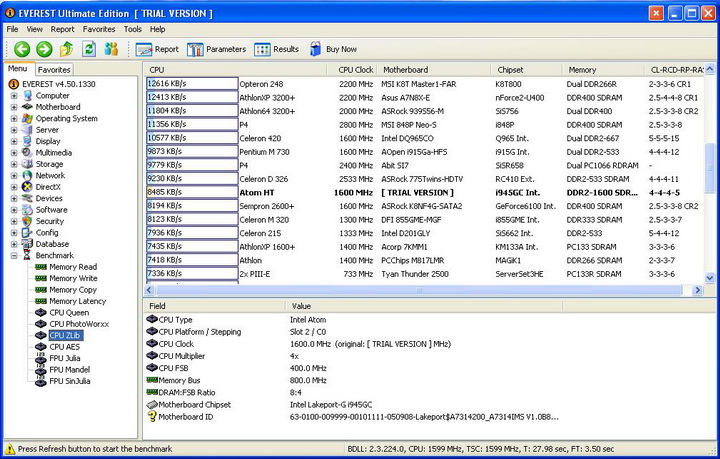This screenshot has height=459, width=720.
Task: Select the Atom HT result row
Action: (x=423, y=192)
